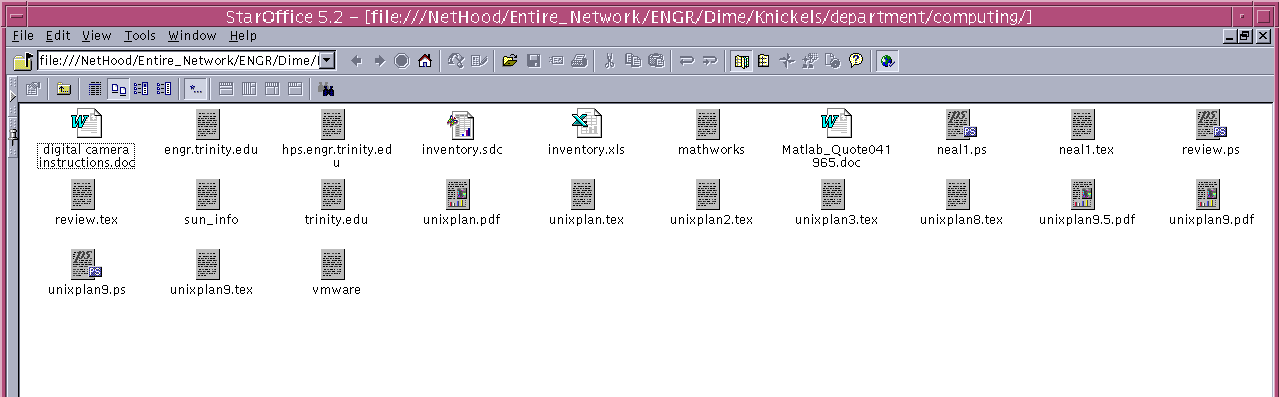Open a file with the folder icon

[x=510, y=61]
